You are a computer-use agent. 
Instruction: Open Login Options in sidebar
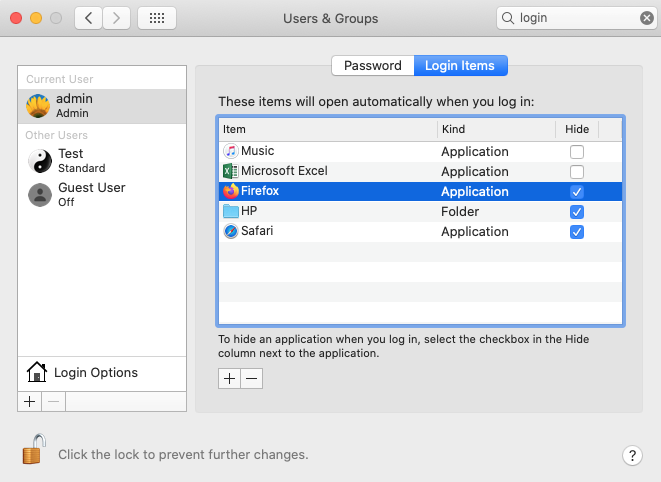[x=95, y=373]
